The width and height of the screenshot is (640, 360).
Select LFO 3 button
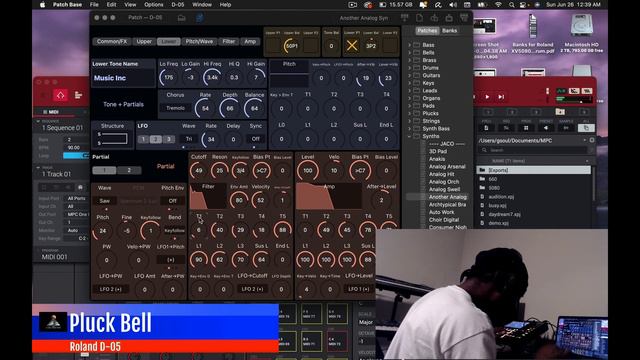click(x=169, y=139)
